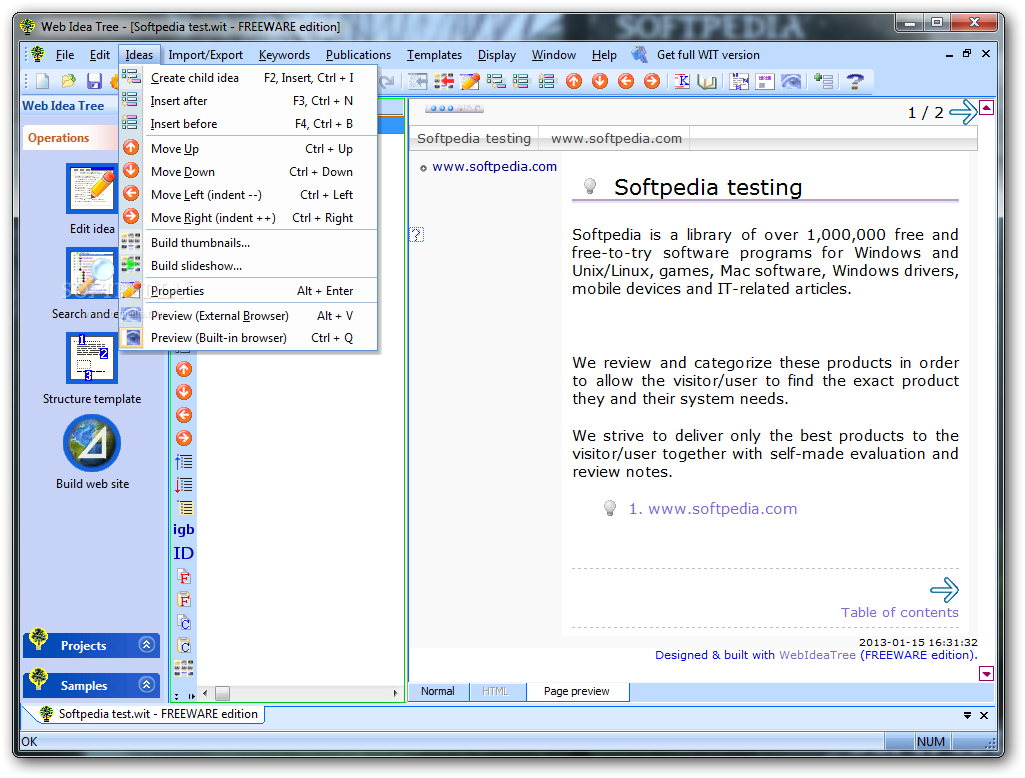Launch the Build web site operation

coord(92,452)
